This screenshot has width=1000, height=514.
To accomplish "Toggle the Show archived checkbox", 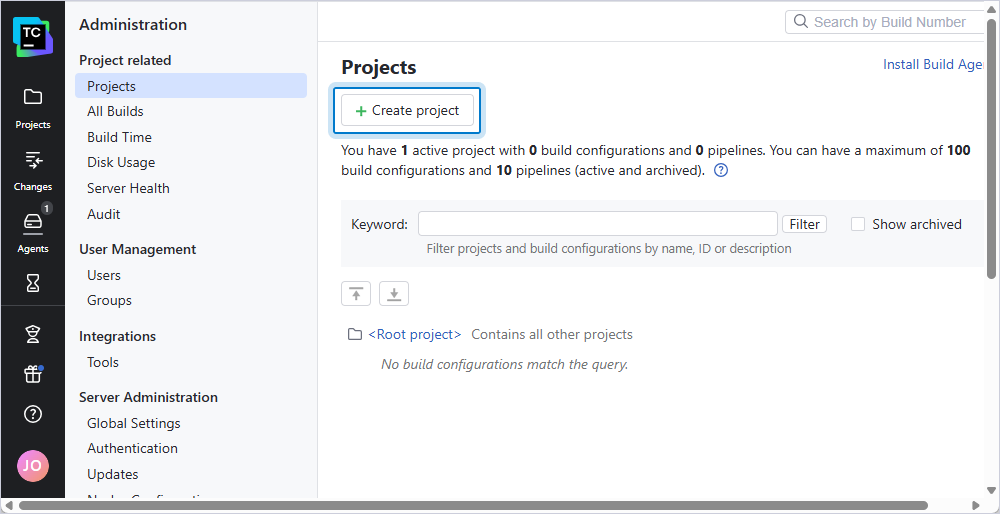I will (x=858, y=224).
